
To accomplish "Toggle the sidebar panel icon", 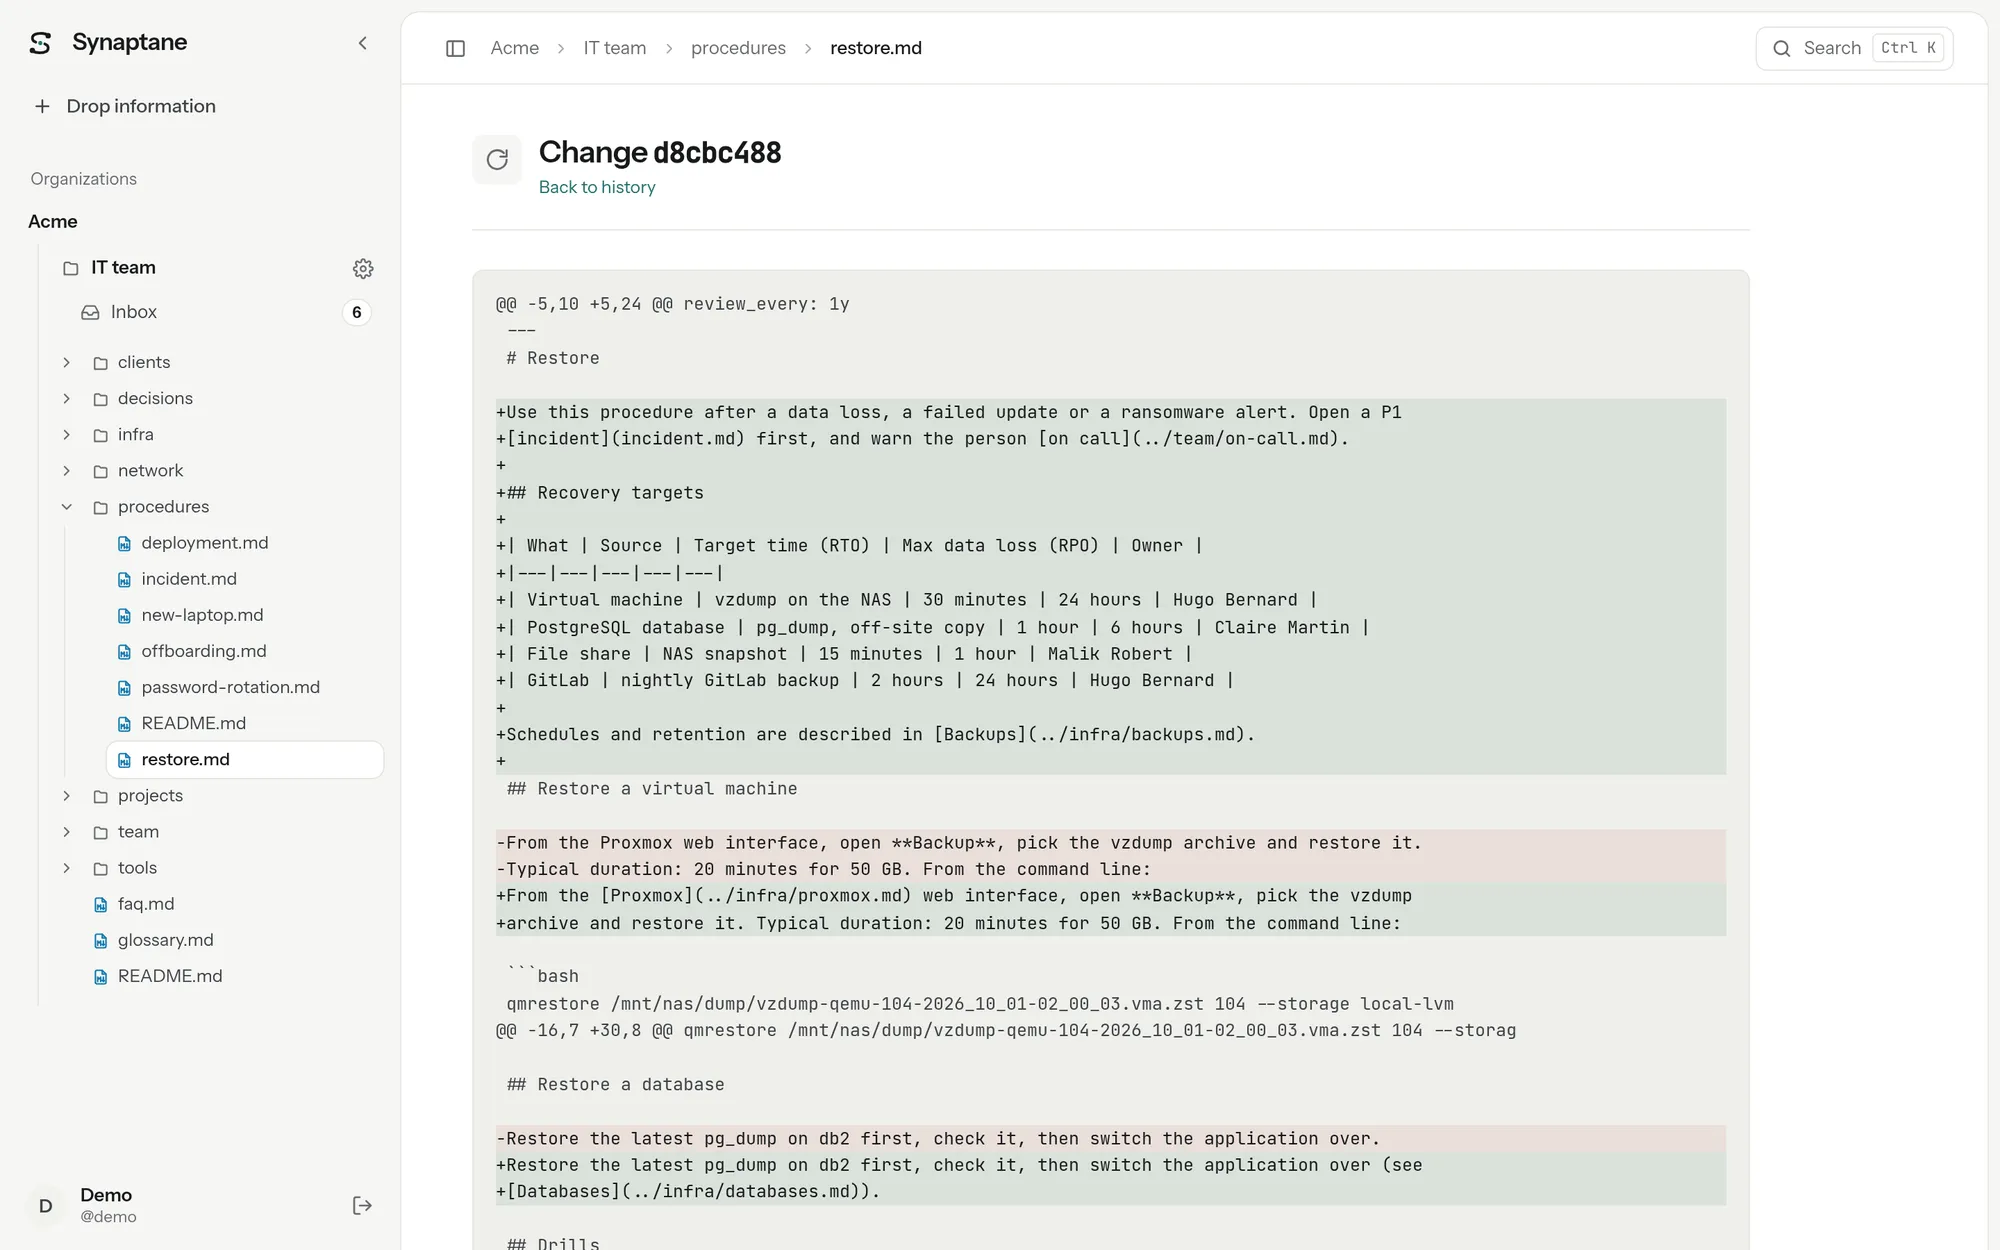I will tap(455, 48).
